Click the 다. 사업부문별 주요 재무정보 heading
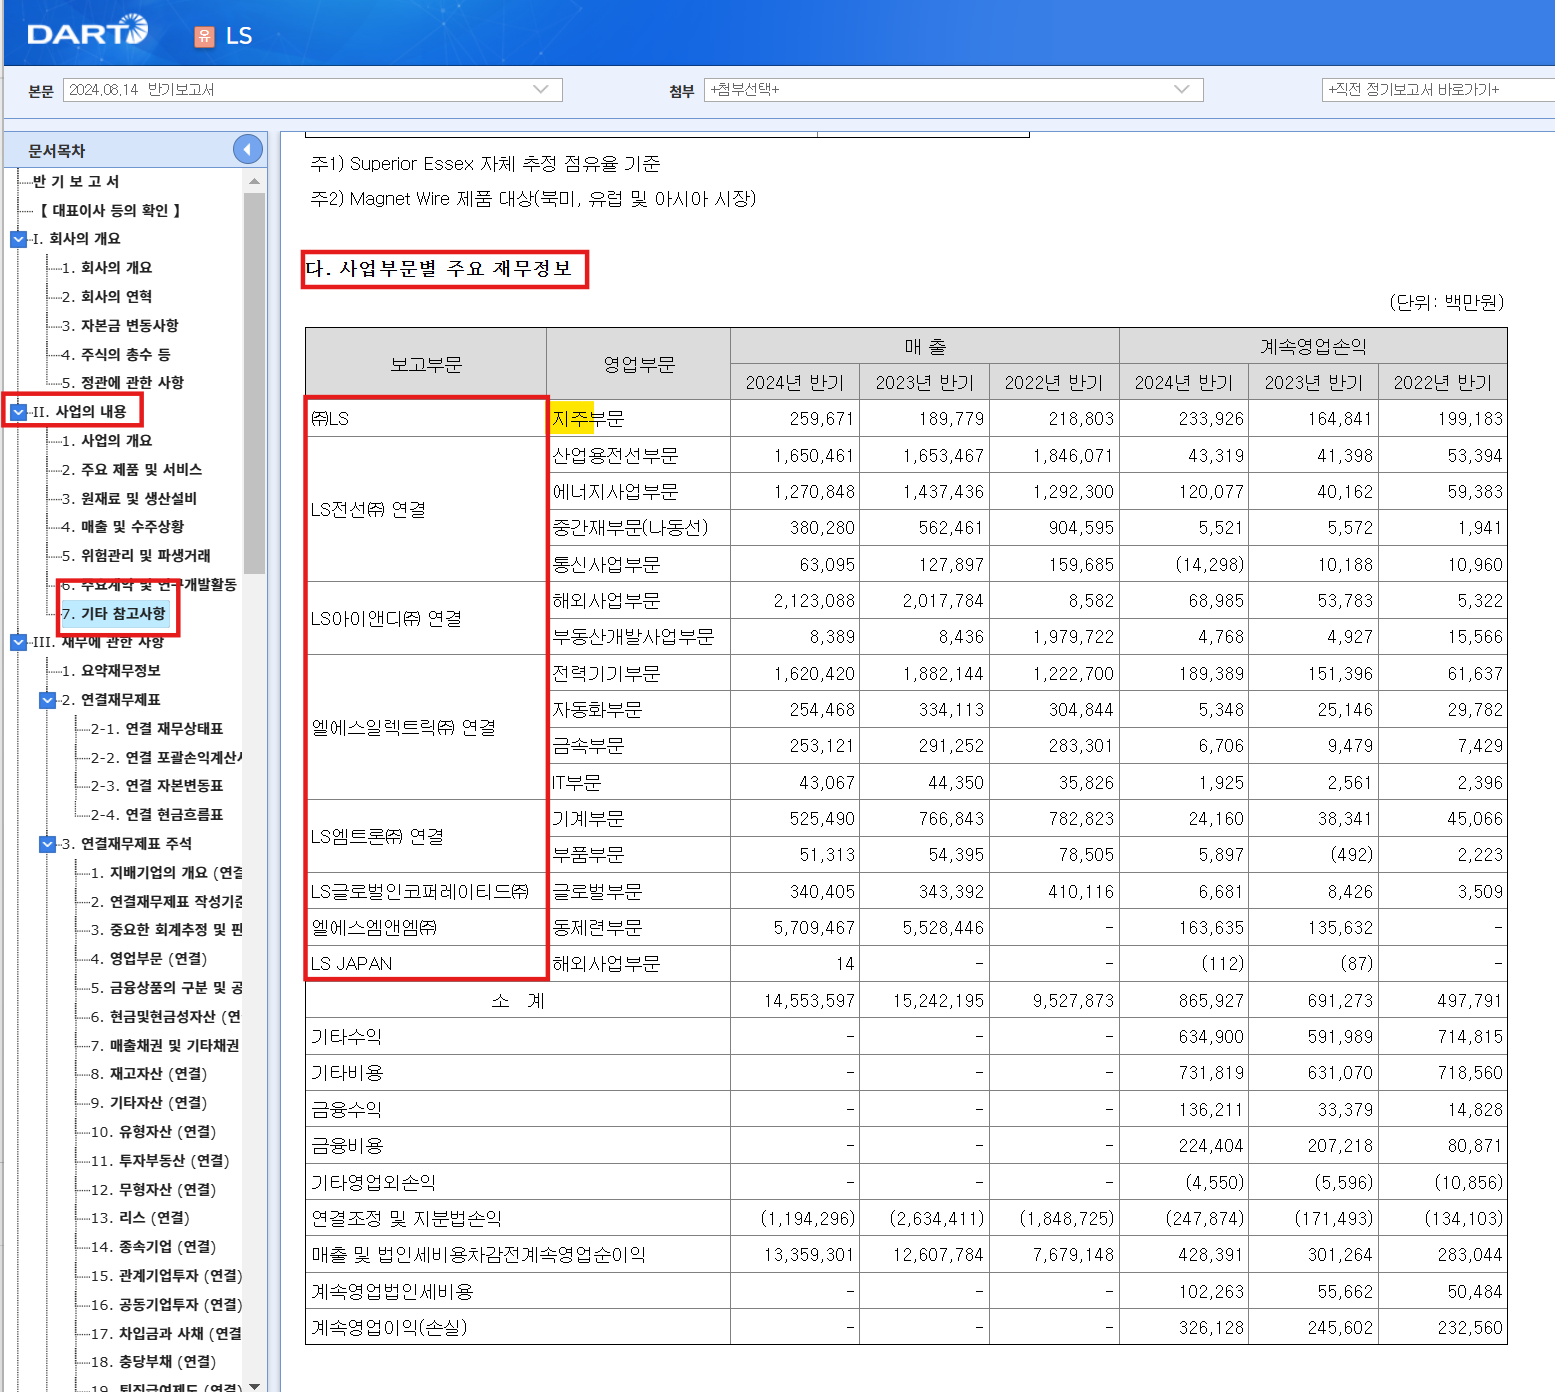Viewport: 1555px width, 1392px height. coord(439,269)
